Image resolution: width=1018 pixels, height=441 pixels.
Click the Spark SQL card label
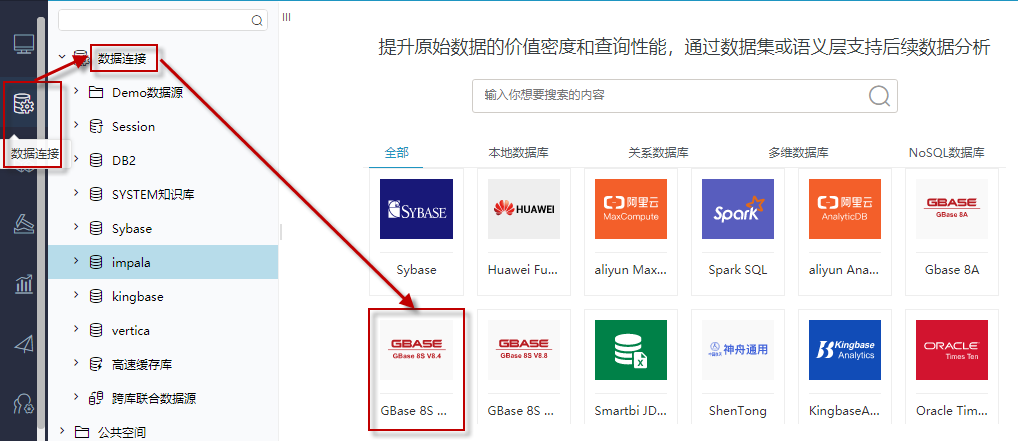738,269
